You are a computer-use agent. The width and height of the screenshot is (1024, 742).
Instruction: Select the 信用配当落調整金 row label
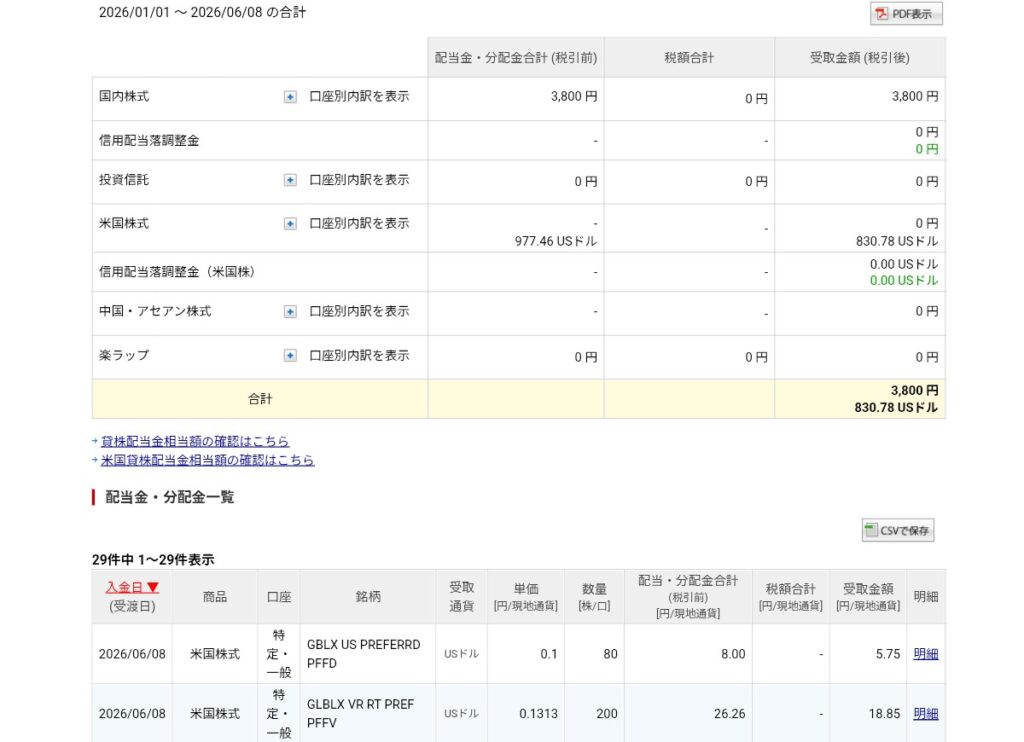(x=149, y=141)
